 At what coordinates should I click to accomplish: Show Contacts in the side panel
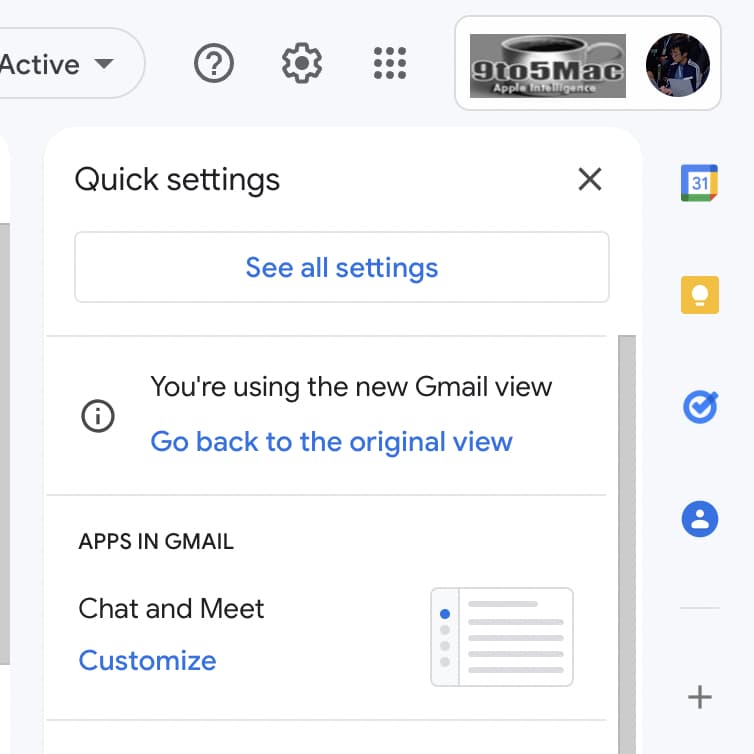(699, 519)
